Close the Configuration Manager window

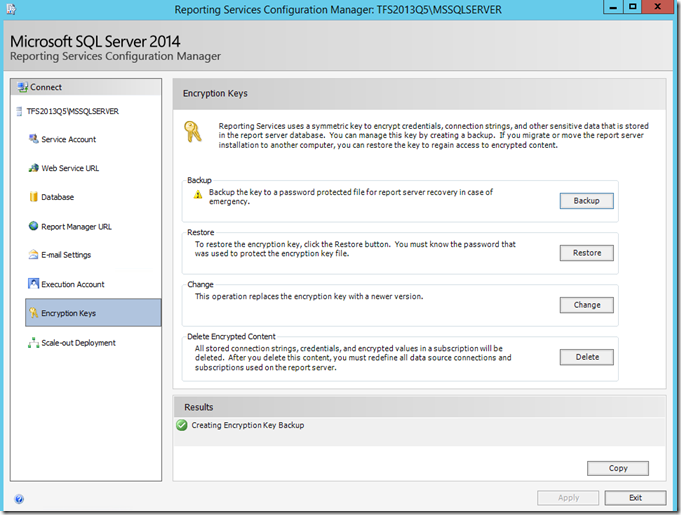pyautogui.click(x=658, y=7)
